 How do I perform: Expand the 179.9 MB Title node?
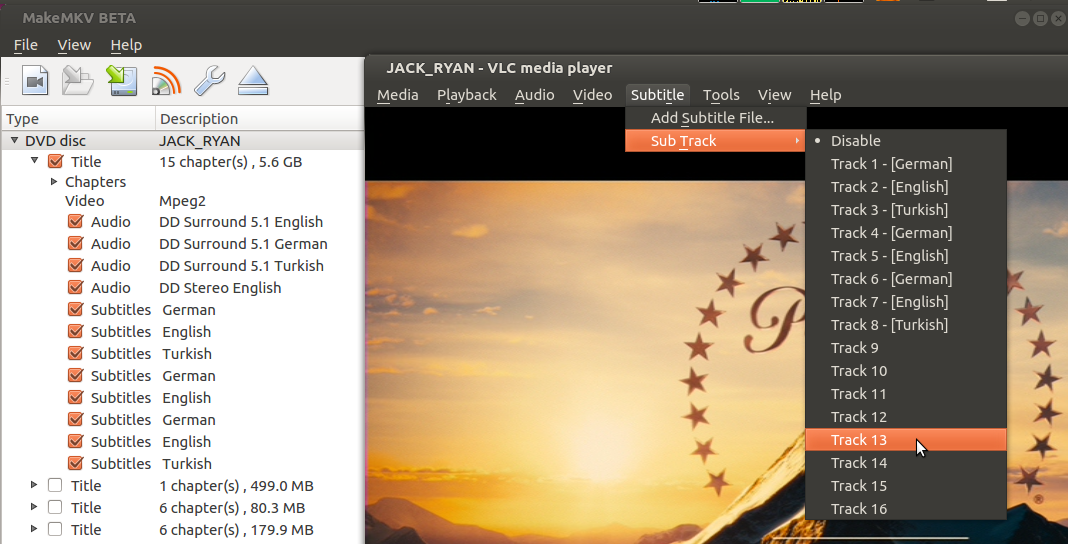(x=34, y=529)
